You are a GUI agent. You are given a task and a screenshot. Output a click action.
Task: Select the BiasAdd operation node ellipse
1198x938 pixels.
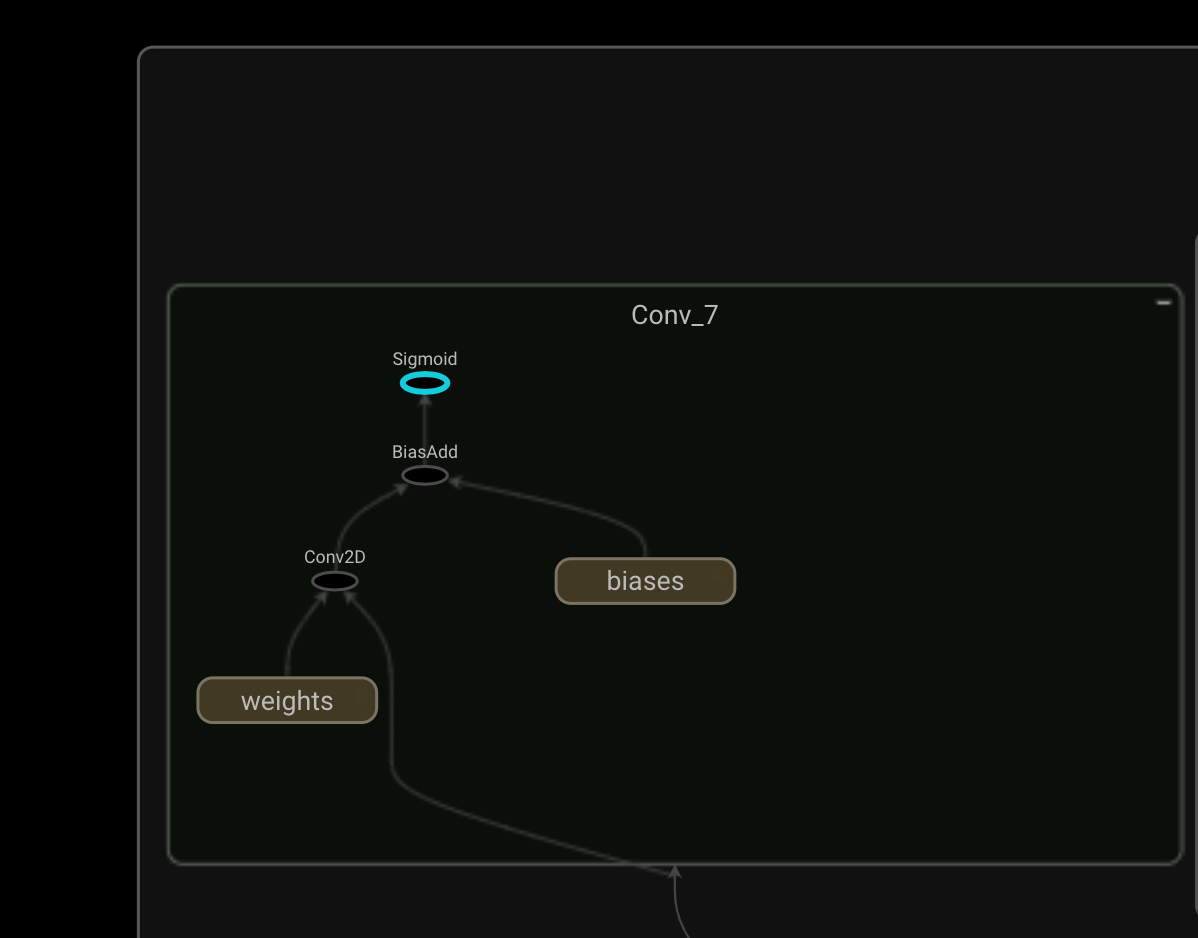tap(425, 476)
